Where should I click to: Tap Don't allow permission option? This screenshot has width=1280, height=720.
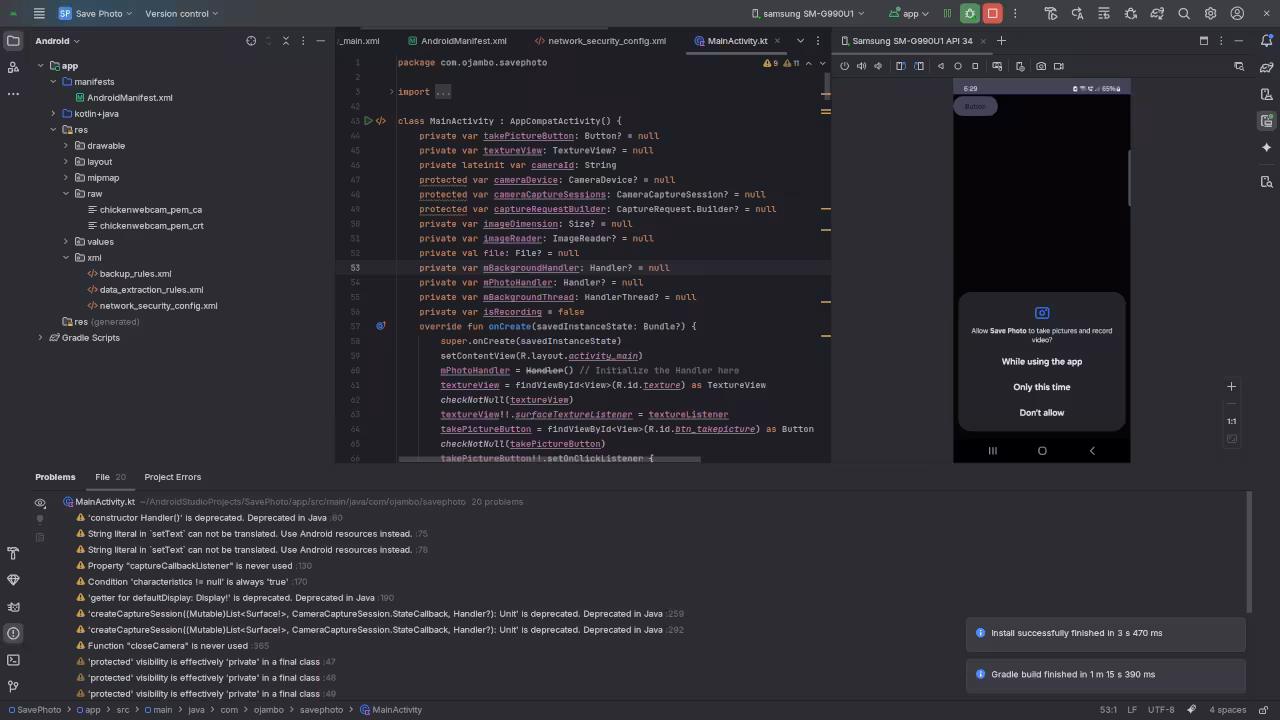point(1042,412)
